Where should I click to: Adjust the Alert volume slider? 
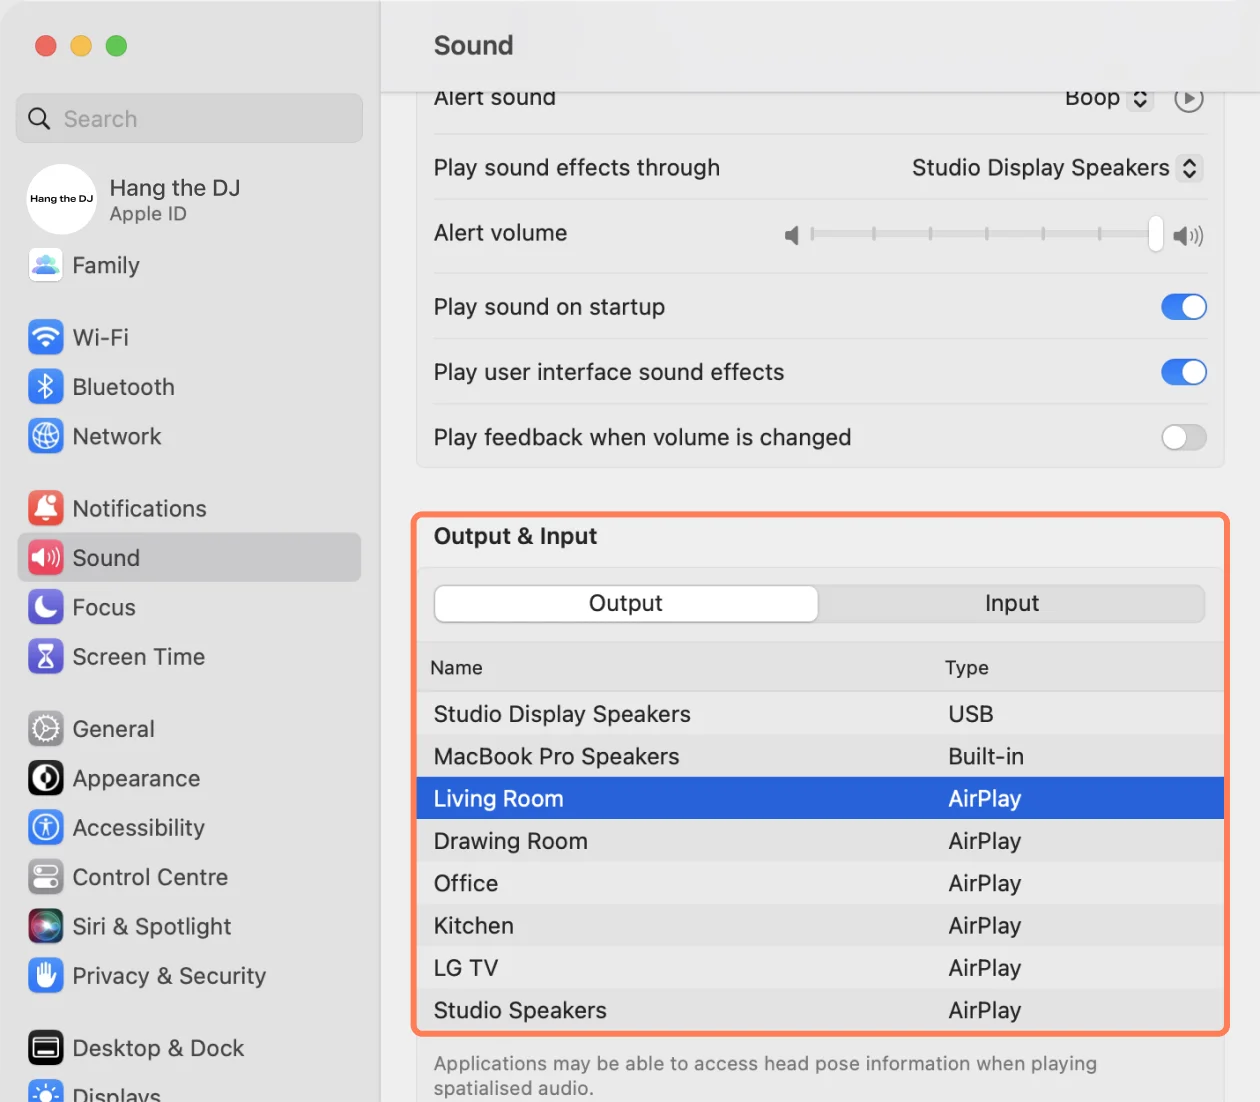tap(985, 234)
